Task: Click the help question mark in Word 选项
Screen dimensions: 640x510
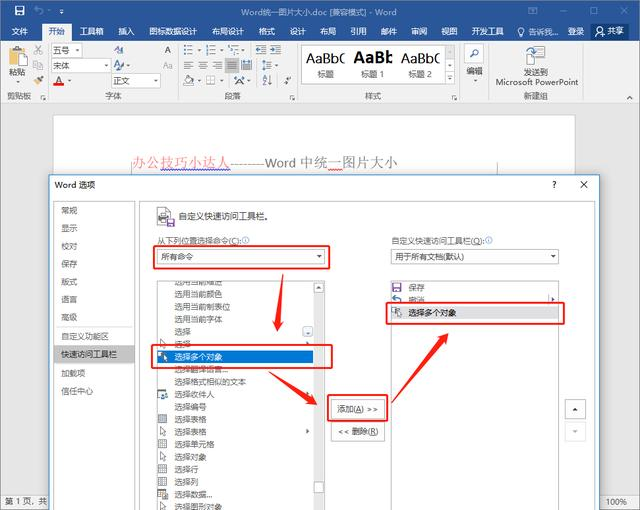Action: (554, 185)
